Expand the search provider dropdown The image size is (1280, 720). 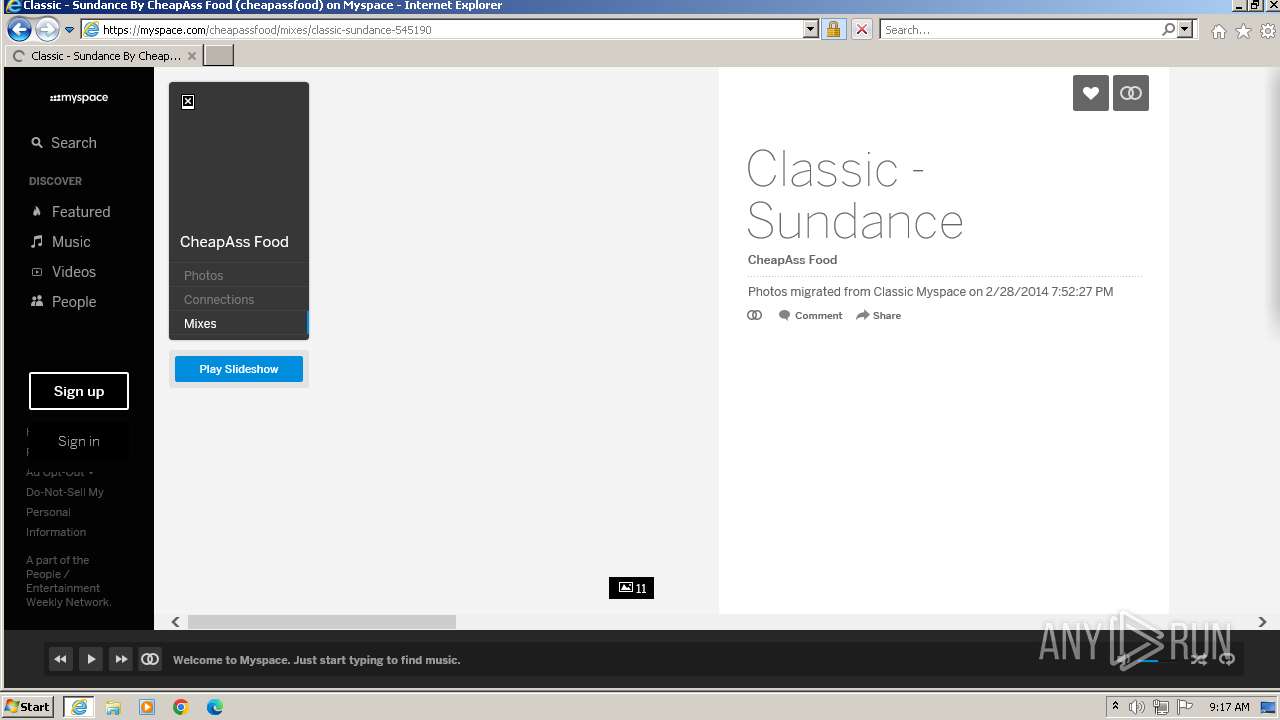click(1185, 30)
